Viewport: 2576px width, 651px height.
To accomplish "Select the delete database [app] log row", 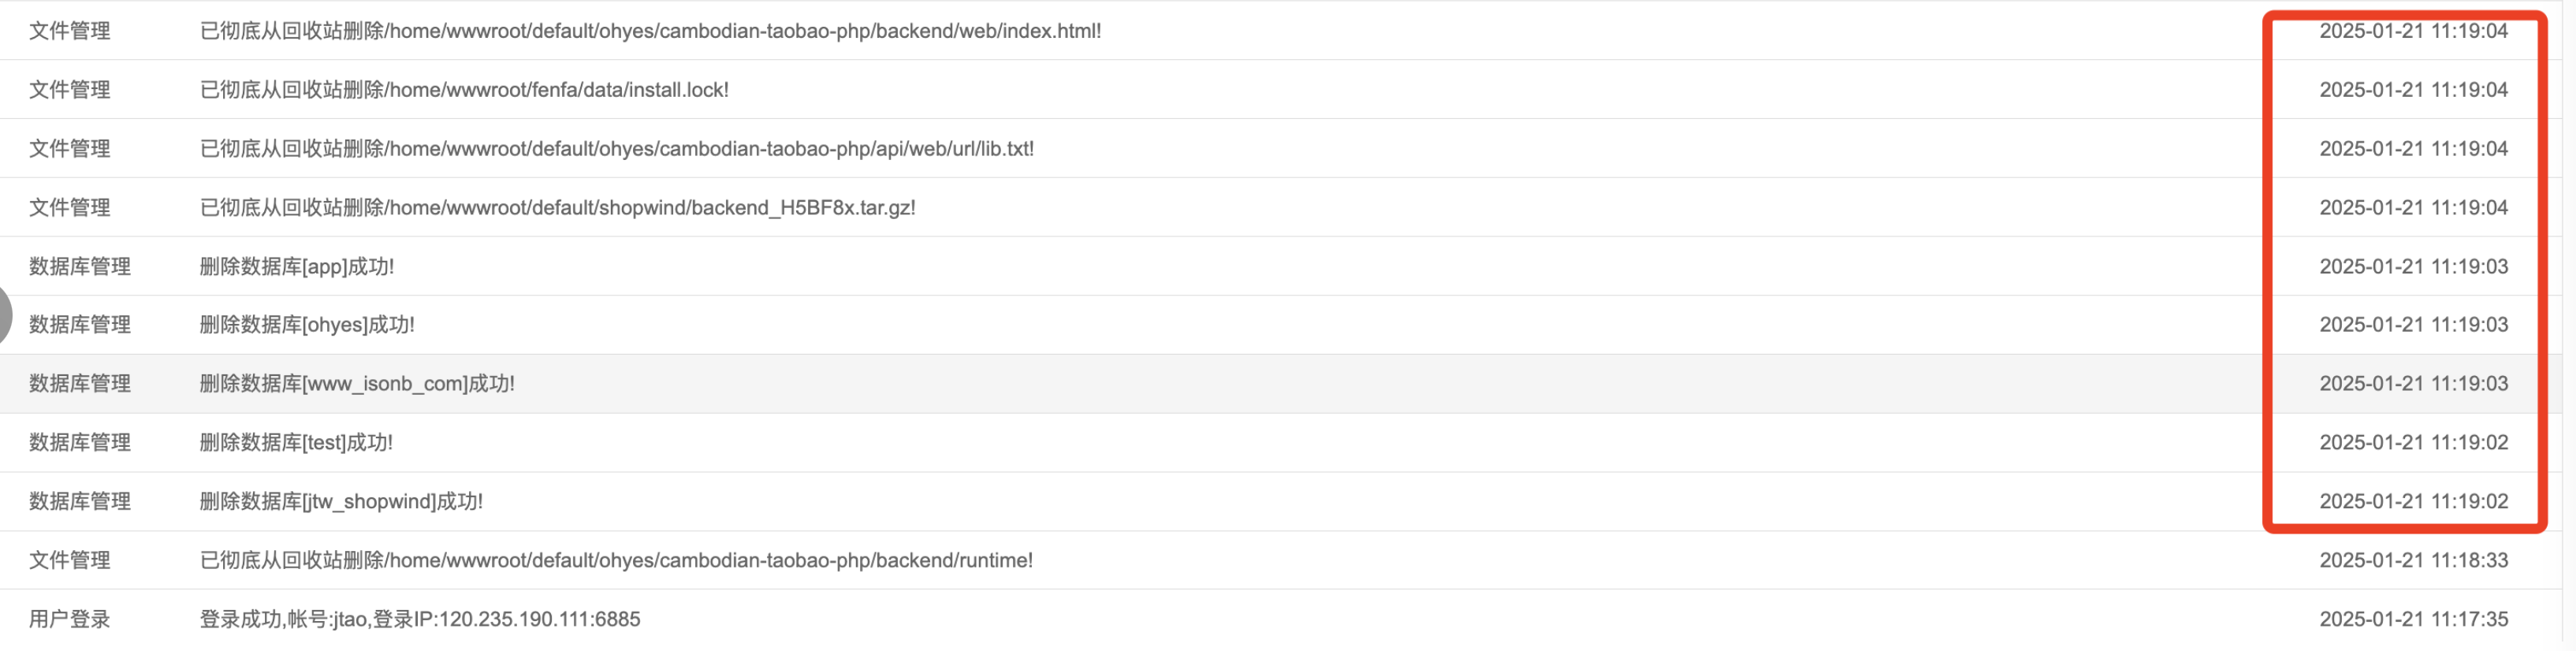I will [x=1281, y=266].
